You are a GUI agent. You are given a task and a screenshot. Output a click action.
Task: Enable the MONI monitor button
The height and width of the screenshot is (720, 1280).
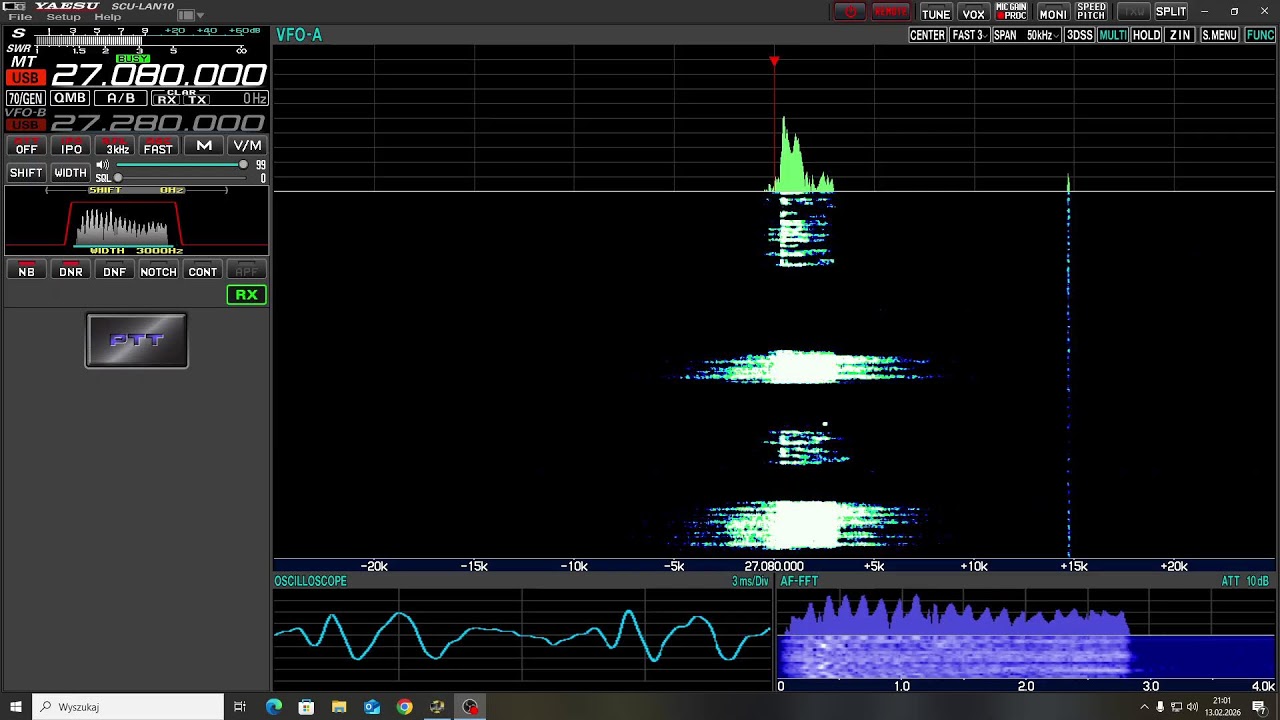(1053, 13)
